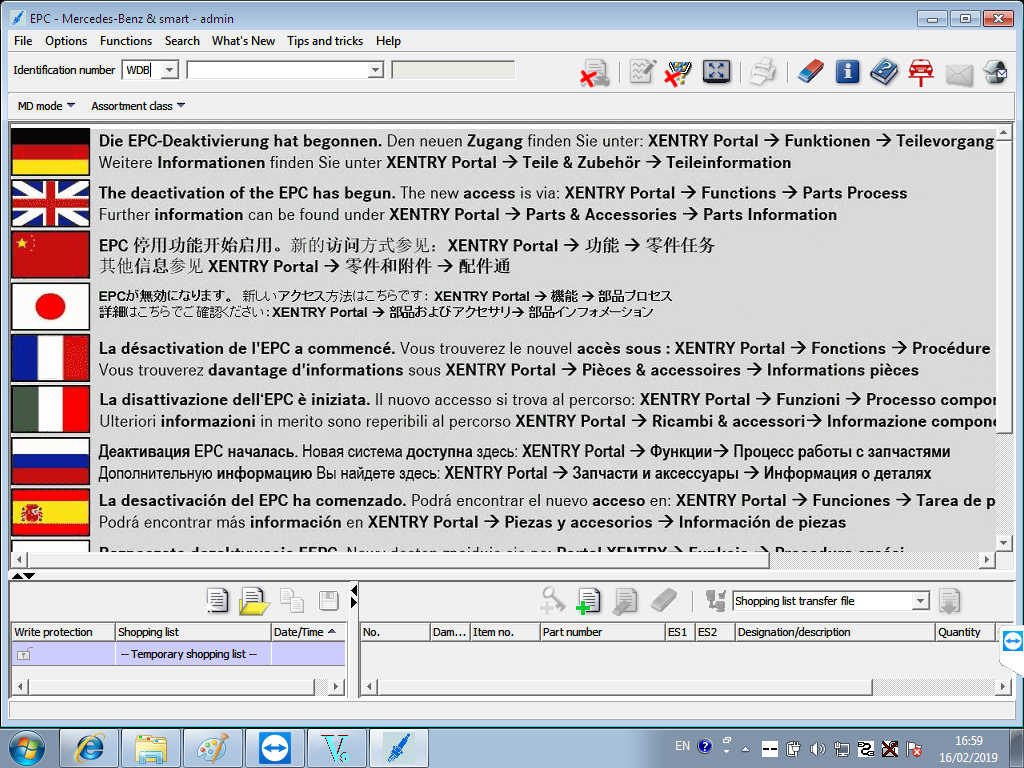Toggle write protection lock on temporary list
Image resolution: width=1024 pixels, height=768 pixels.
[24, 654]
